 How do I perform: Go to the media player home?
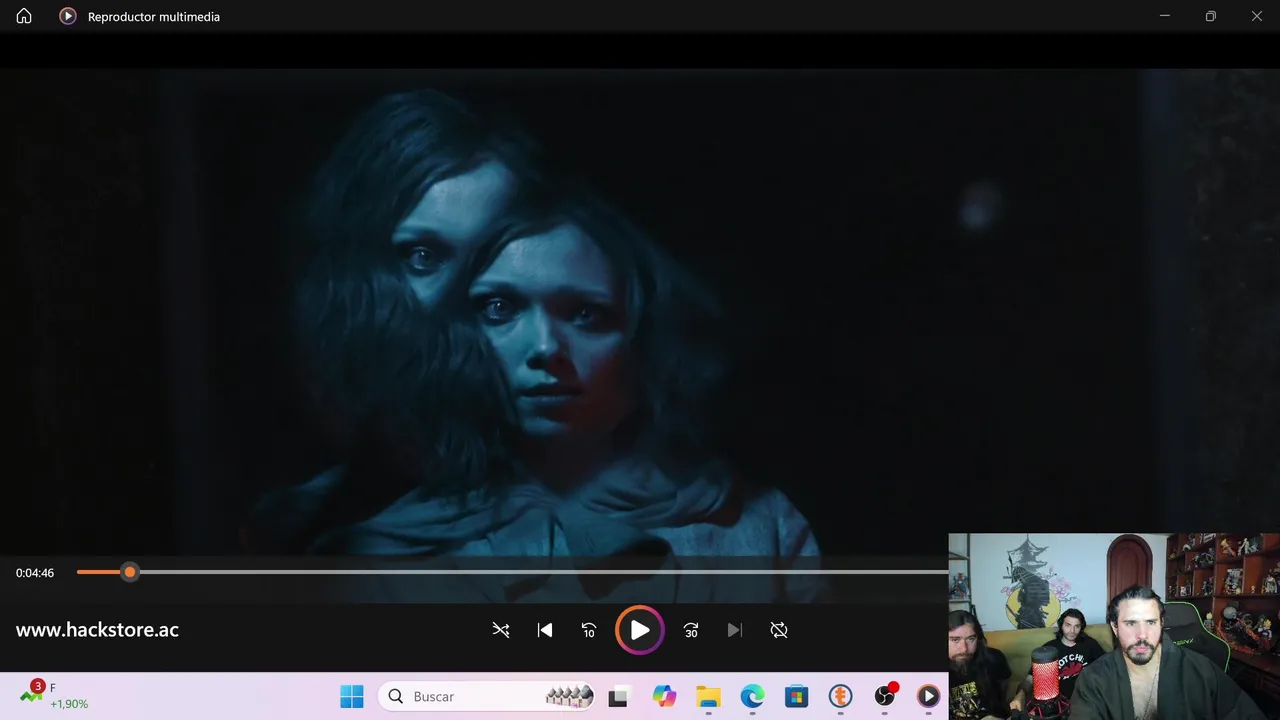[24, 16]
